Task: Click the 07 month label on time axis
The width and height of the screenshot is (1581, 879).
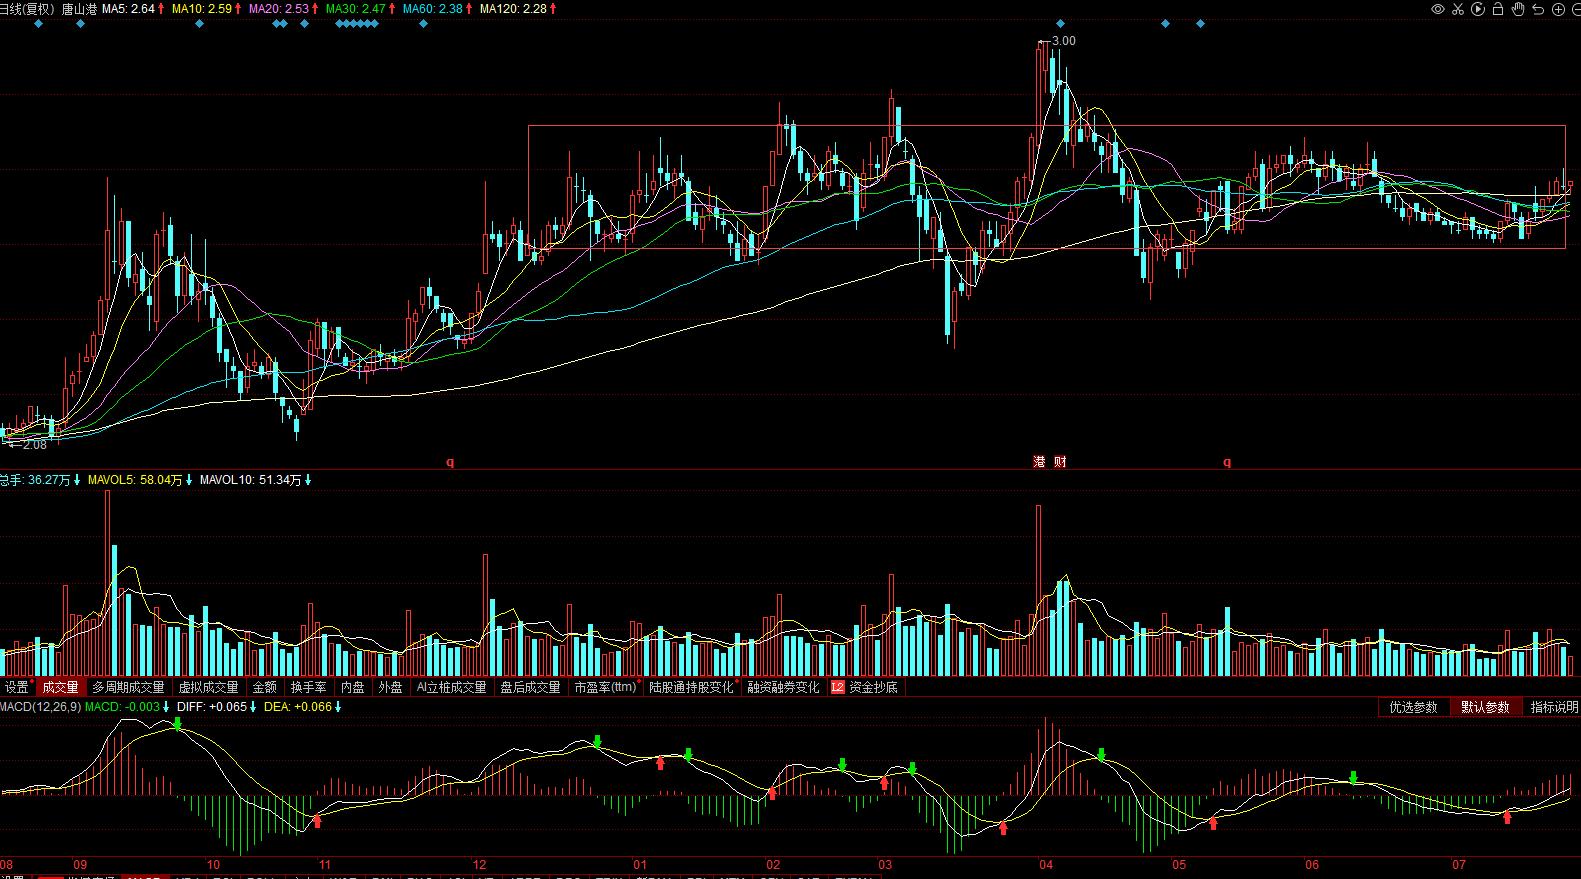Action: tap(1459, 865)
